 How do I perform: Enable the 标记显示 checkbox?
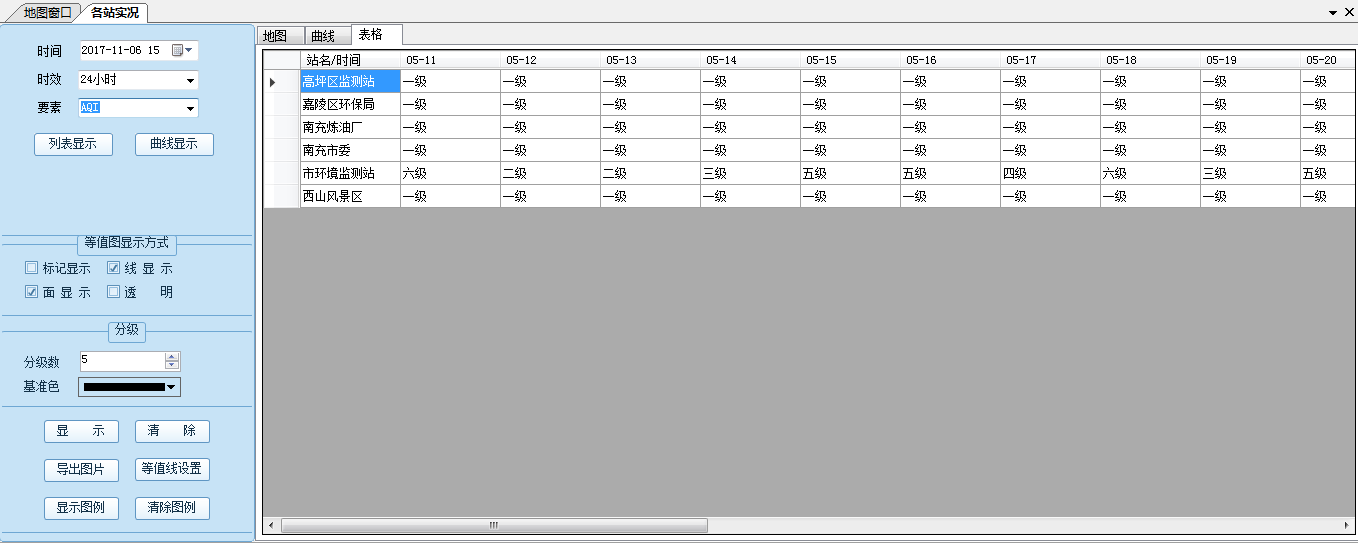pos(32,268)
